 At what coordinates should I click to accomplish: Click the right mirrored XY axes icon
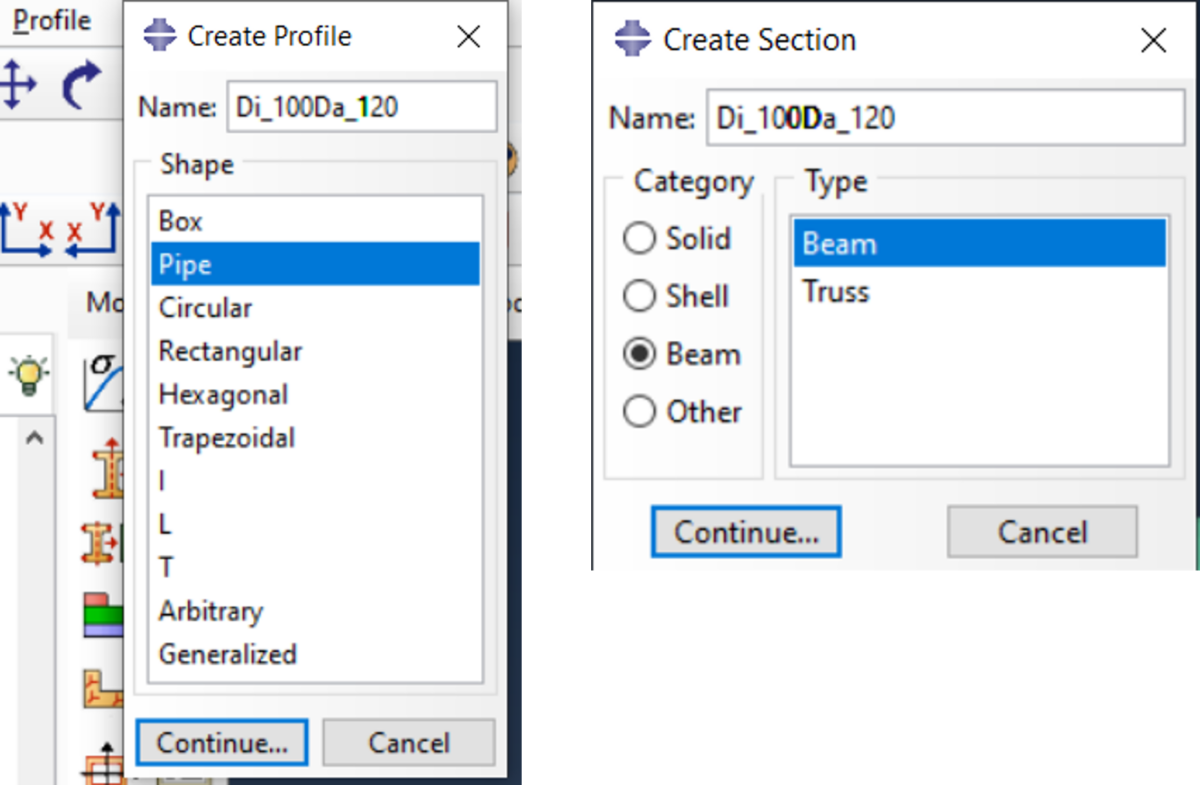(93, 228)
